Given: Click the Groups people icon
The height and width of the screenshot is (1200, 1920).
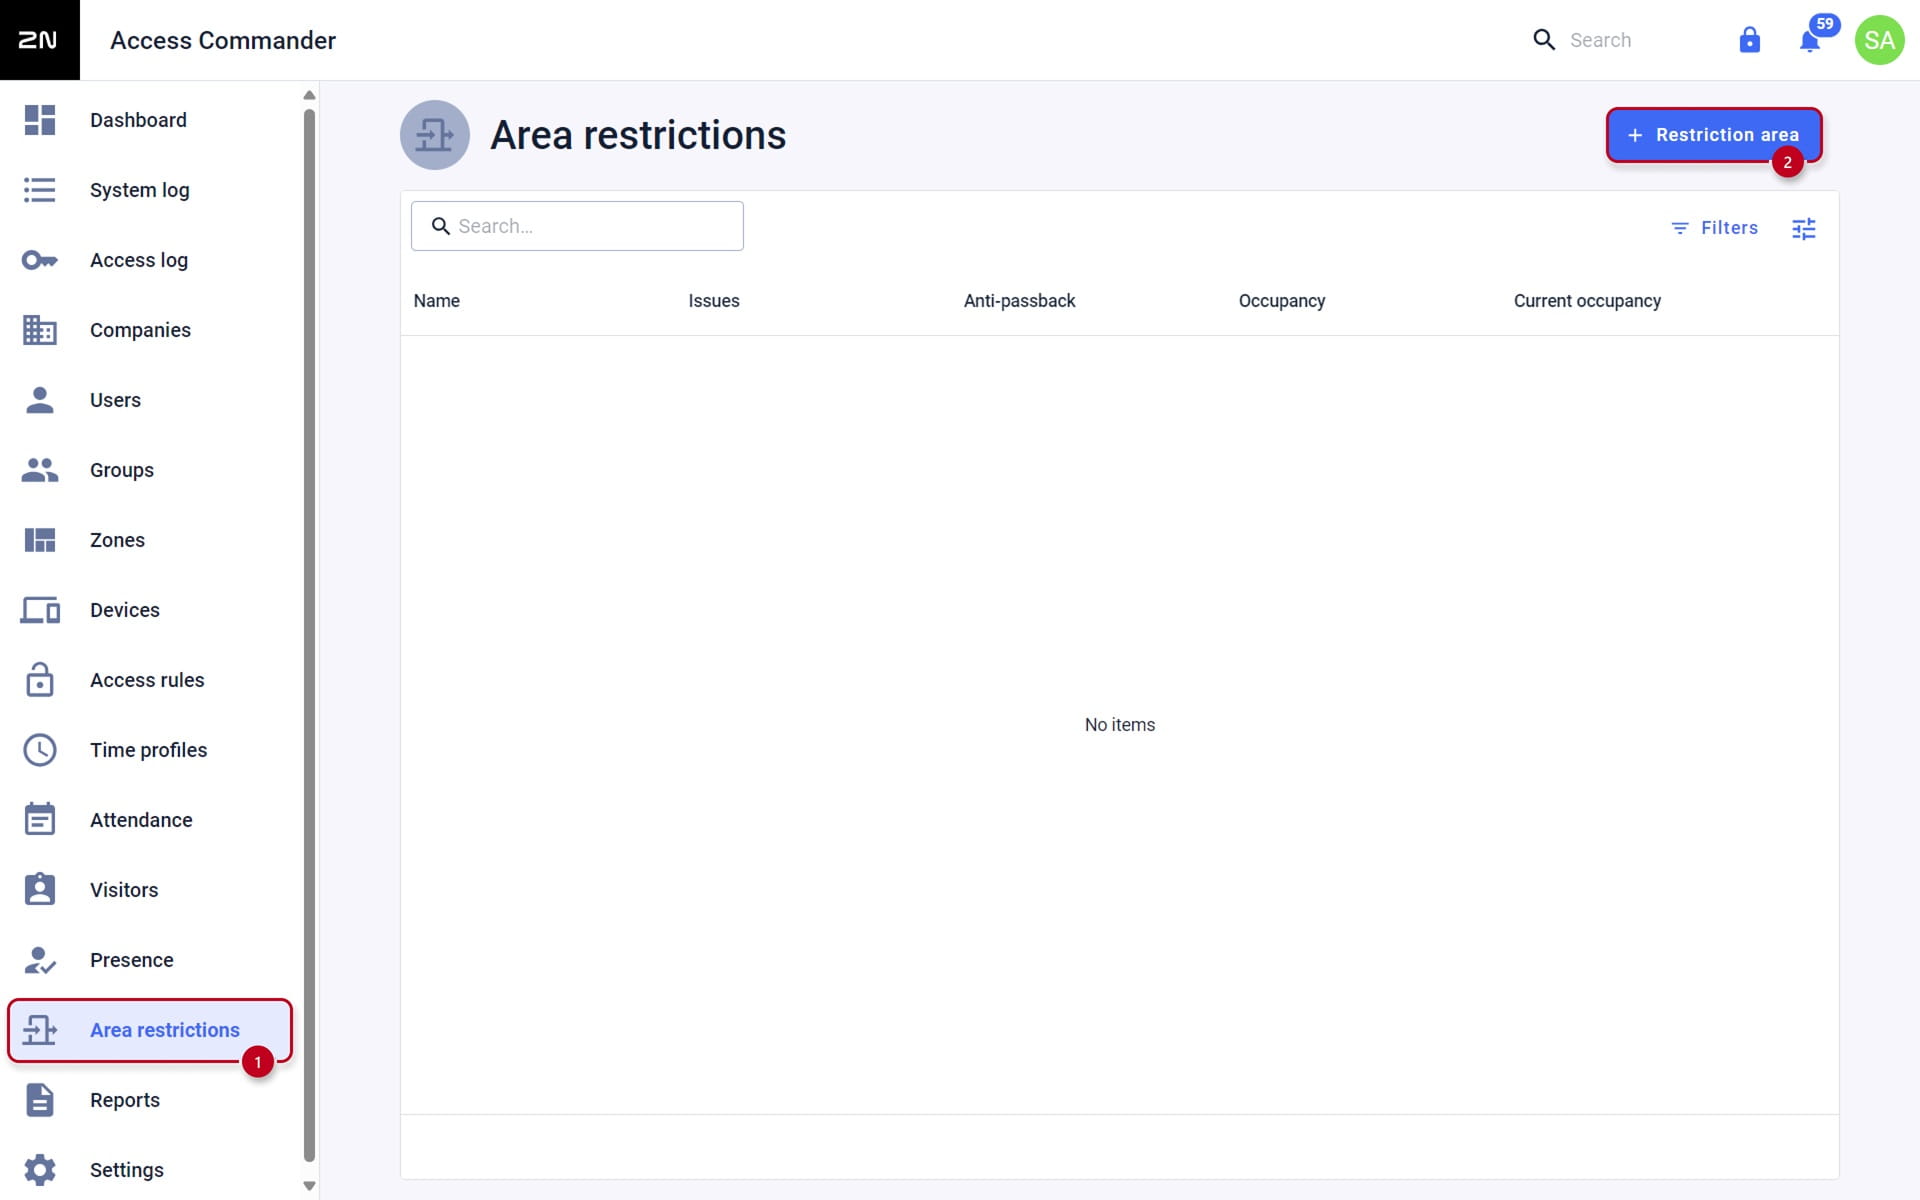Looking at the screenshot, I should [x=40, y=470].
